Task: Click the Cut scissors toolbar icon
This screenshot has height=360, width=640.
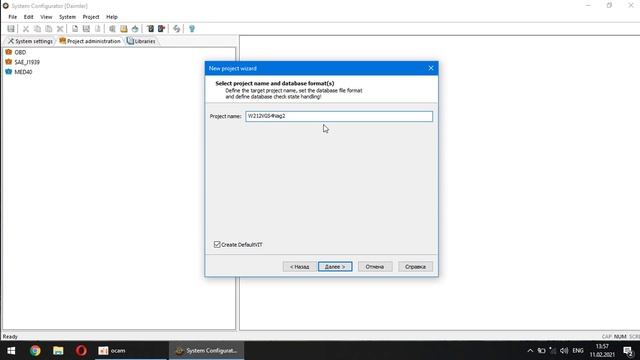Action: 26,29
